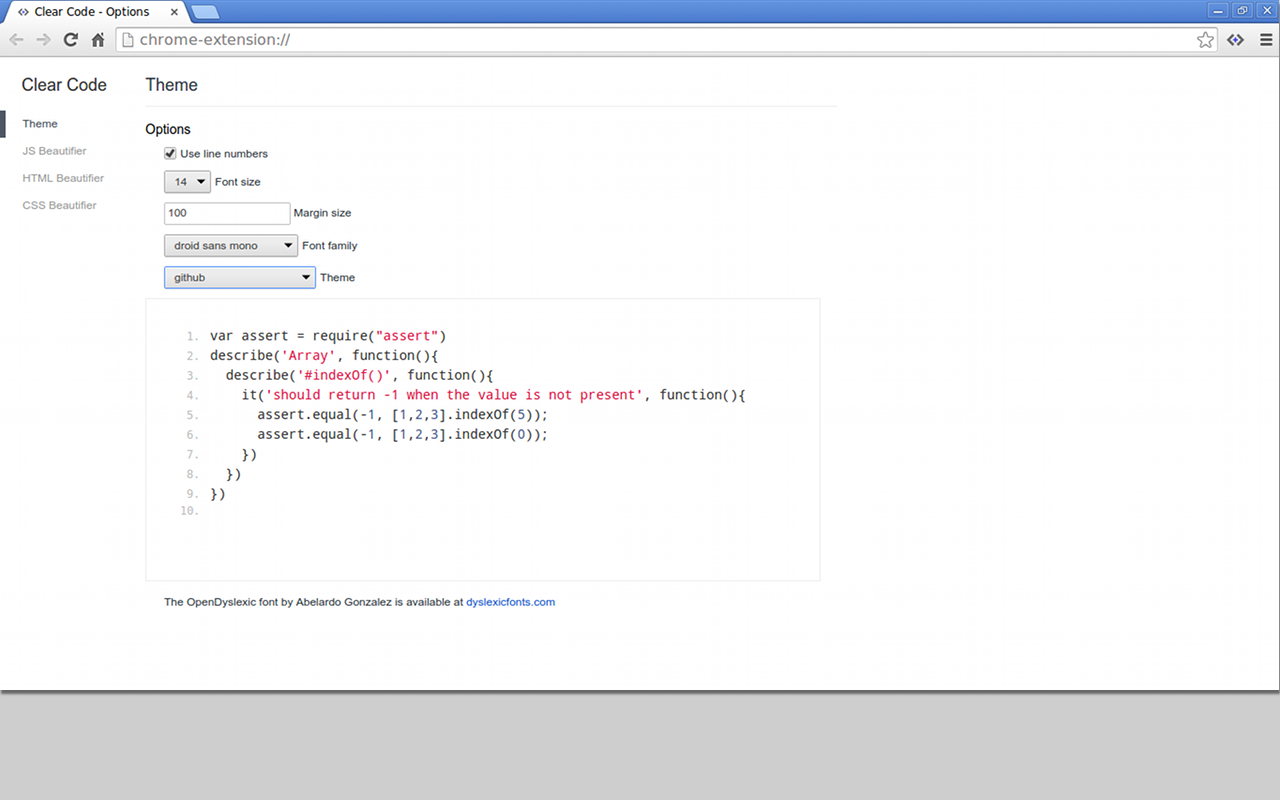
Task: Open the Theme dropdown showing github
Action: (240, 277)
